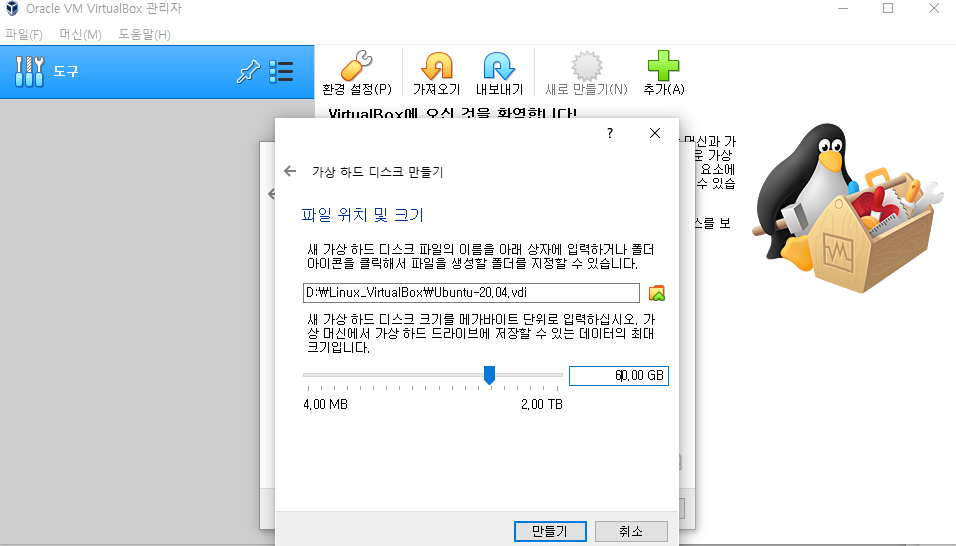Viewport: 956px width, 546px height.
Task: Click the disk size slider handle
Action: click(489, 375)
